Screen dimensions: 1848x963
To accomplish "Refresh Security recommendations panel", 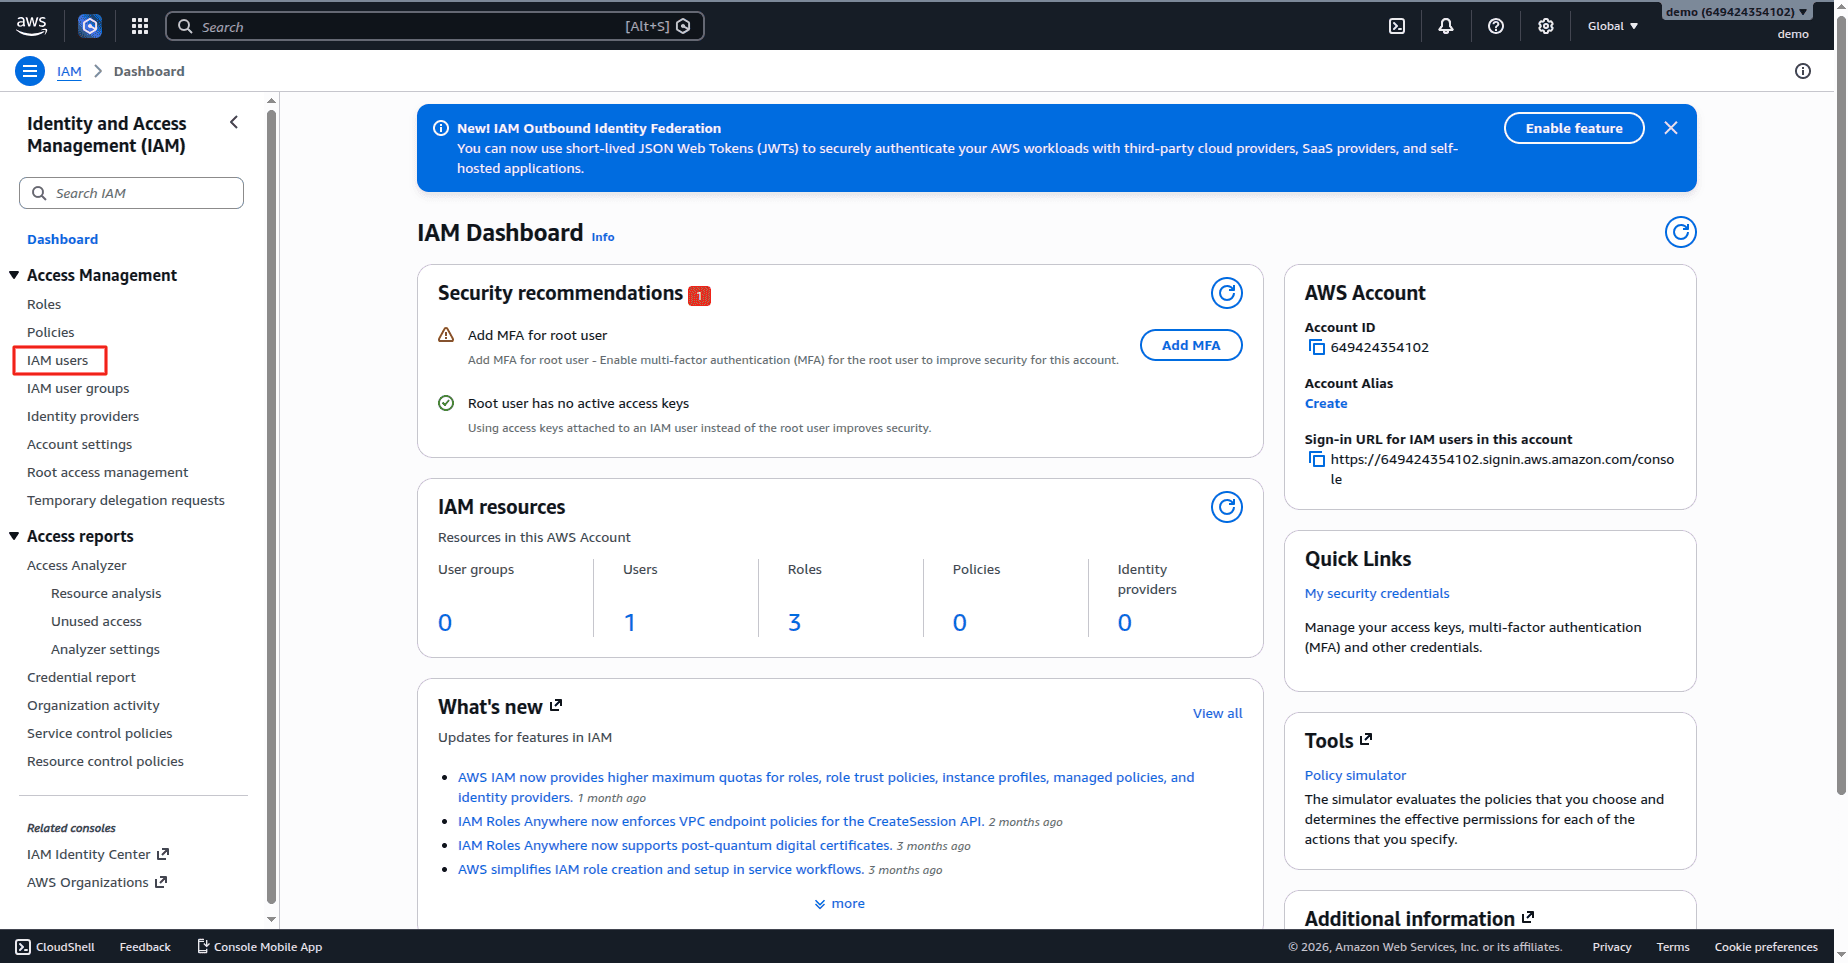I will coord(1227,293).
